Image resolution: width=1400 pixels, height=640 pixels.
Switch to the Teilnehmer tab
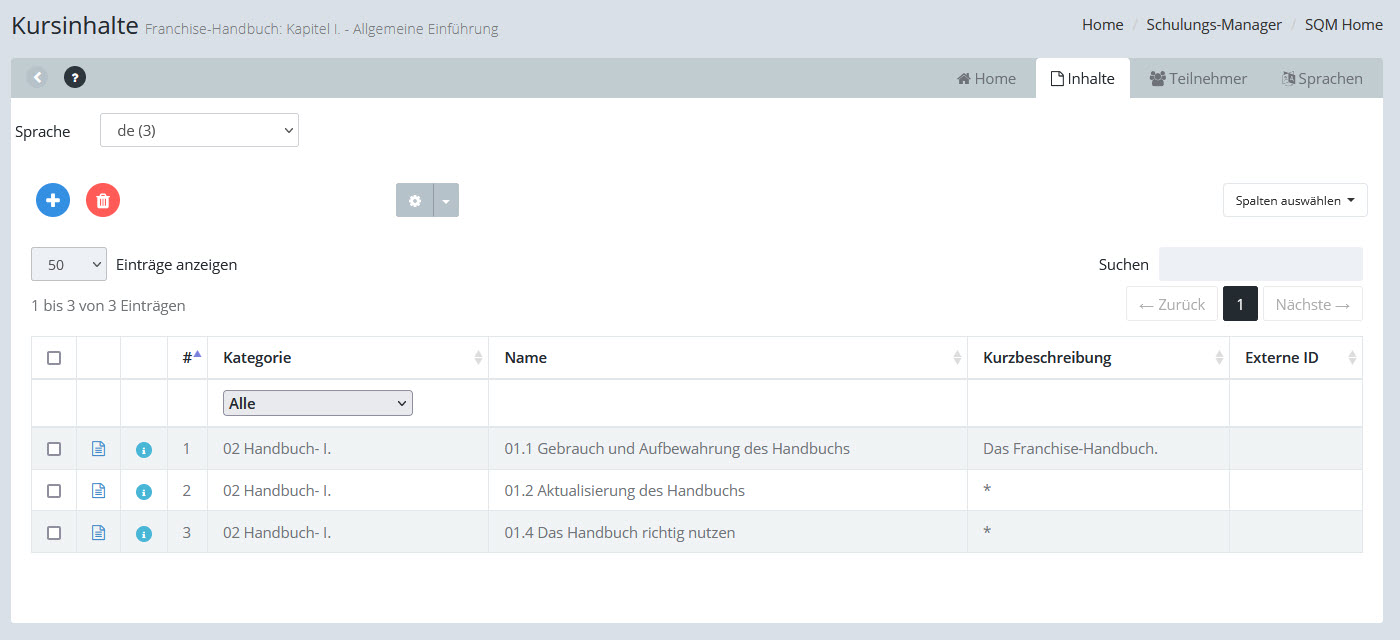coord(1198,78)
